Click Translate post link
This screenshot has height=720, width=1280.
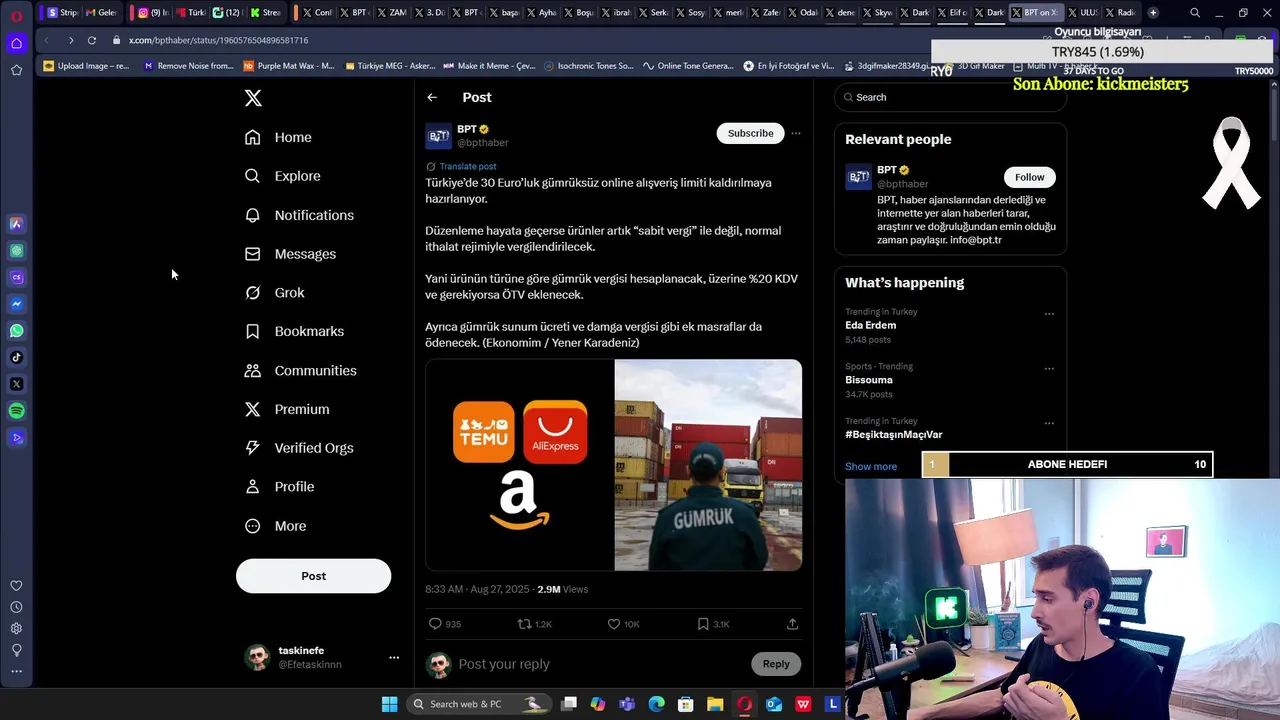pyautogui.click(x=468, y=166)
